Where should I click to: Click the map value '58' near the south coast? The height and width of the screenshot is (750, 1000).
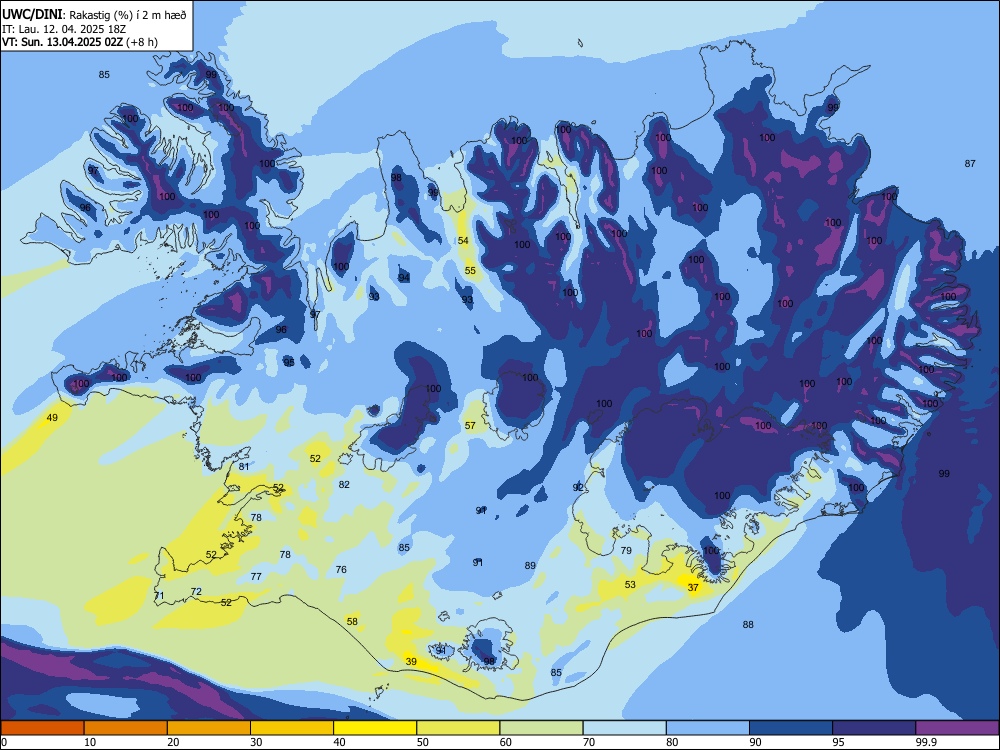(x=352, y=621)
